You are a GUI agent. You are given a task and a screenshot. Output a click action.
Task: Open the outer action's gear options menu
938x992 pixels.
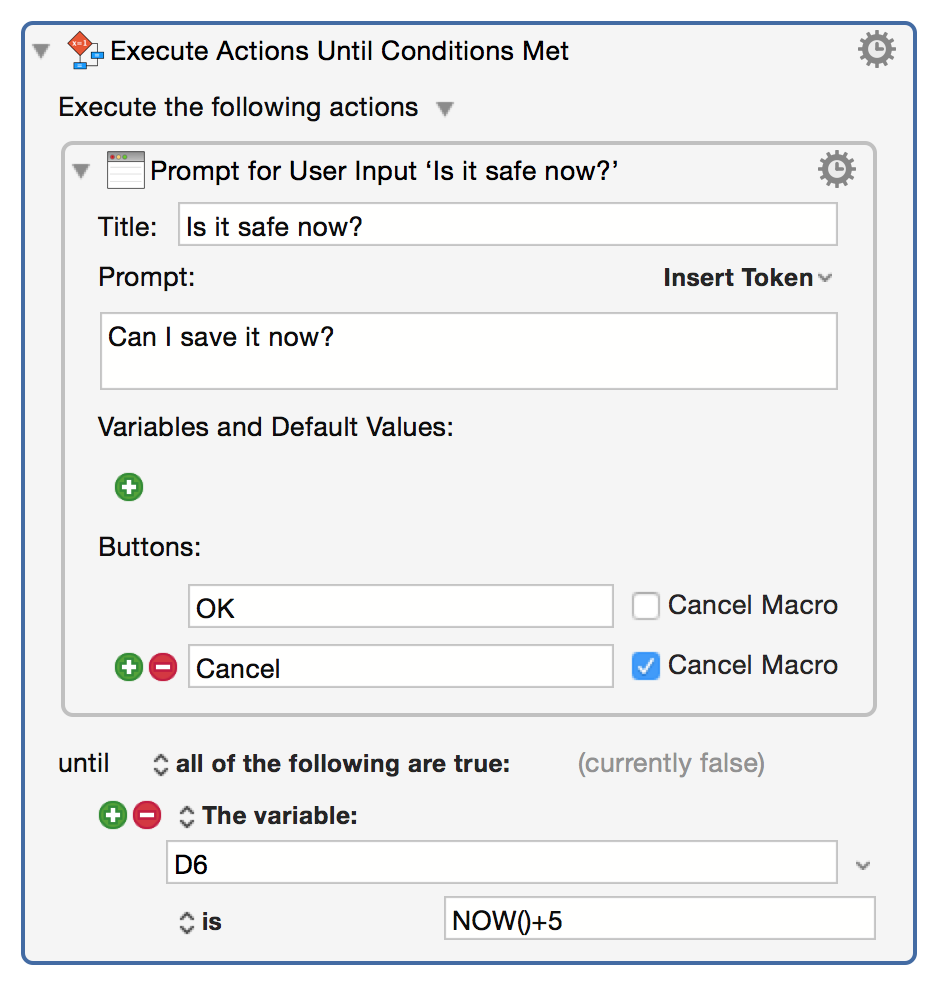(877, 49)
